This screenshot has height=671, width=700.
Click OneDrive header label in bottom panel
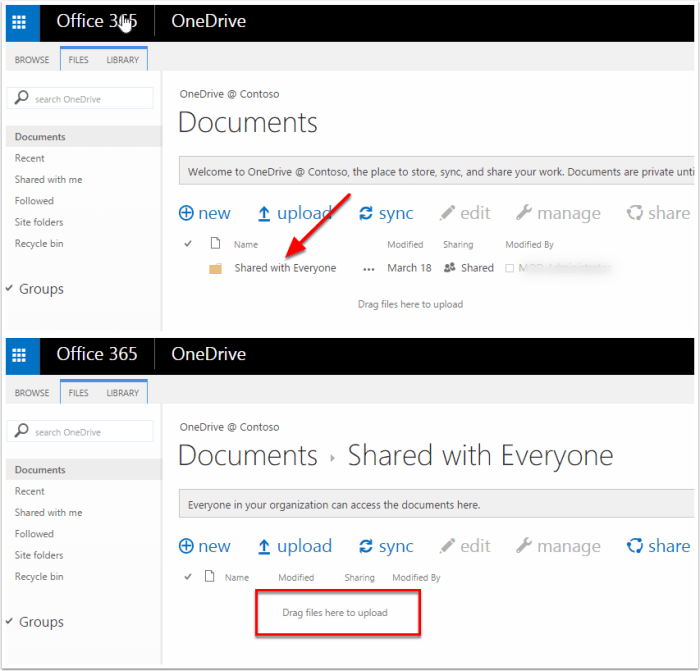(208, 354)
